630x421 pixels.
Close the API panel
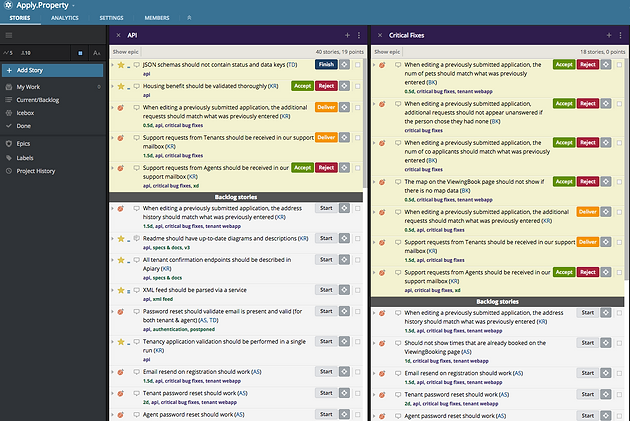pyautogui.click(x=119, y=35)
